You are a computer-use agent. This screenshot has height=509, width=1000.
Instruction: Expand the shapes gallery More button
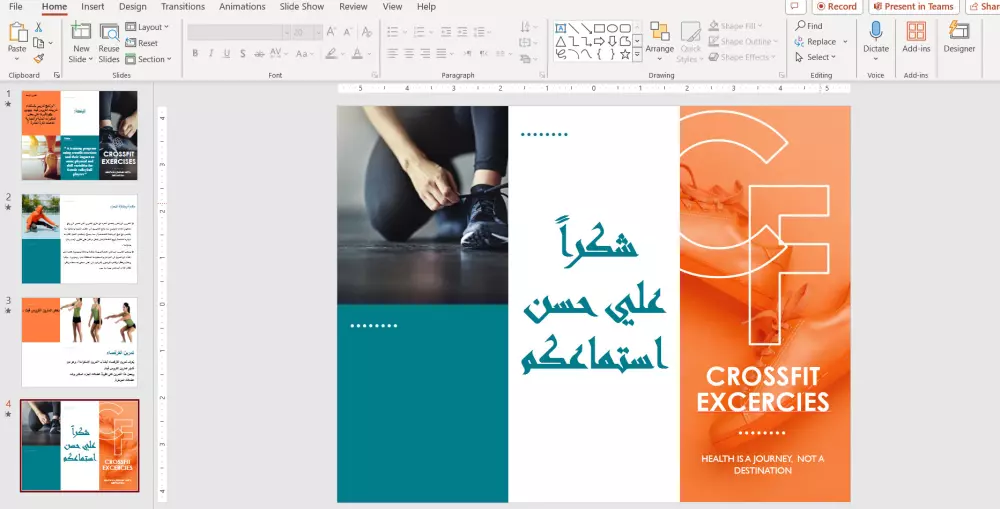pos(637,55)
